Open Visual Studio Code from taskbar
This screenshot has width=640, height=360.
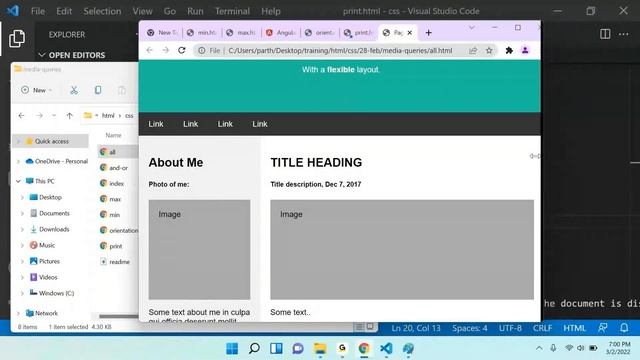[386, 348]
